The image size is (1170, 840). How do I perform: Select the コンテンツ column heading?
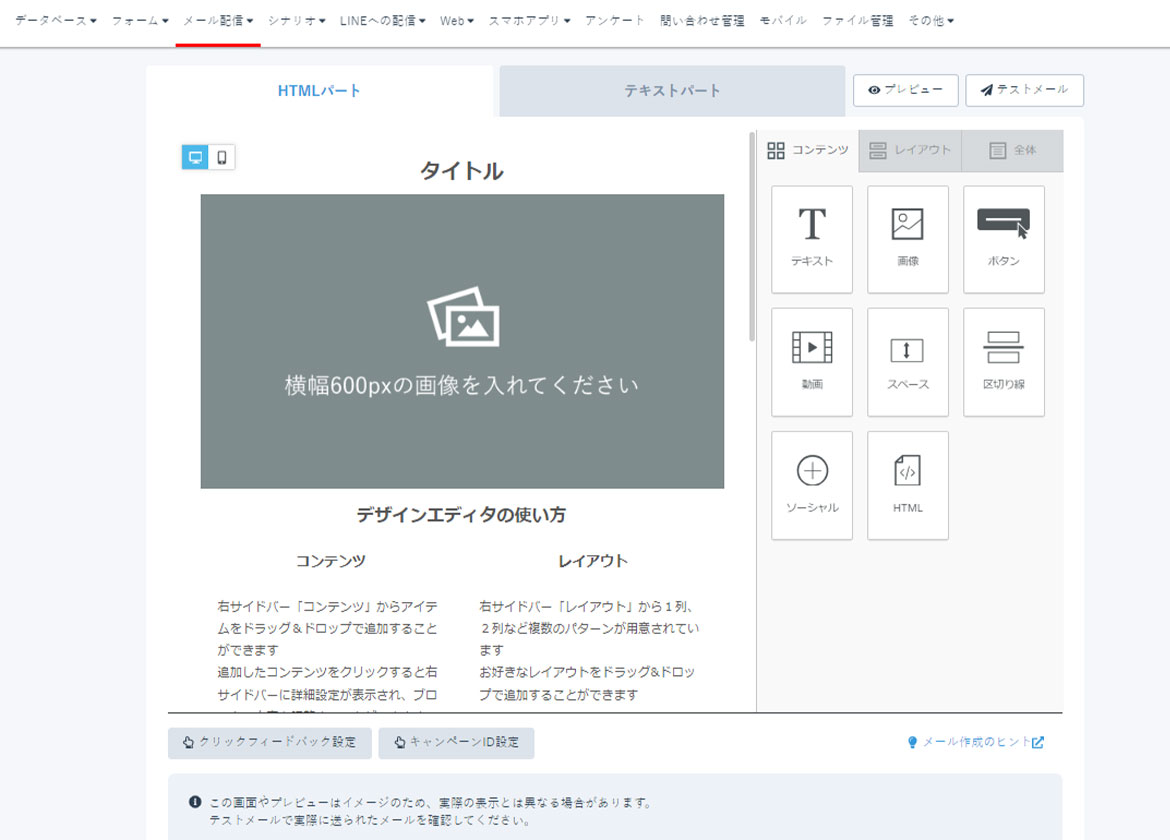(x=331, y=561)
